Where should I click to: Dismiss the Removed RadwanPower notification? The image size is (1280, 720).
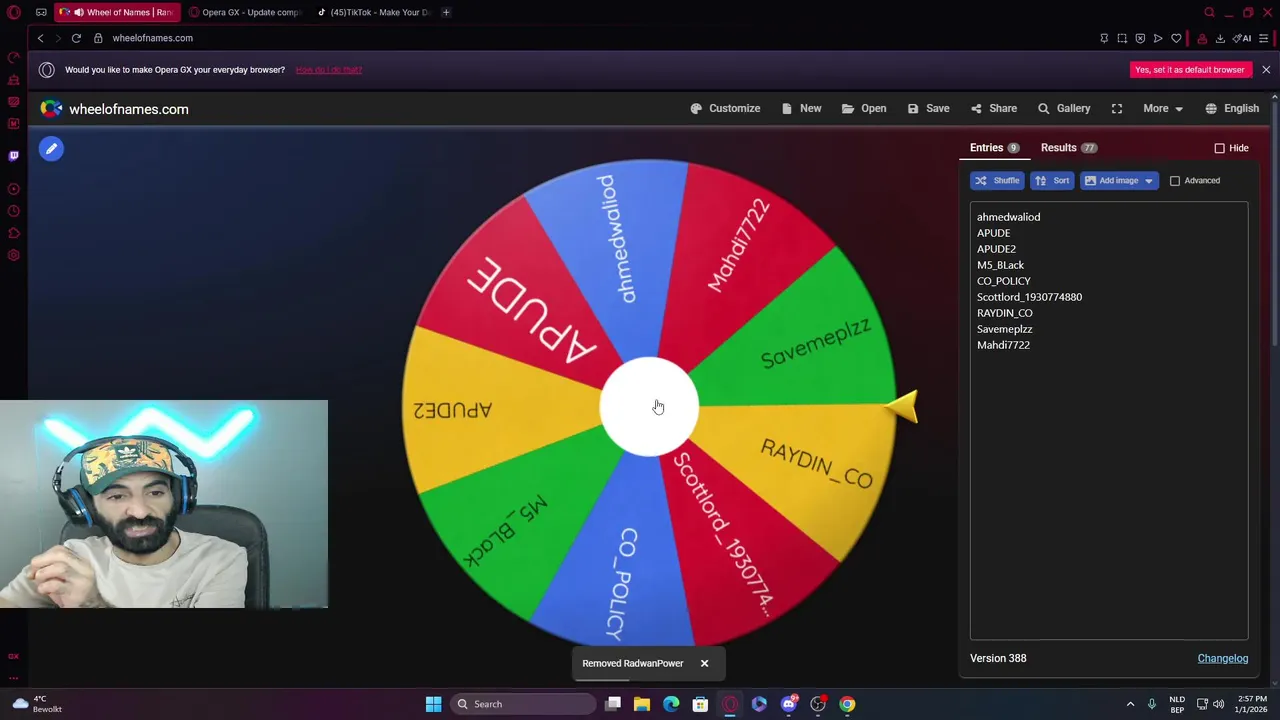(704, 663)
